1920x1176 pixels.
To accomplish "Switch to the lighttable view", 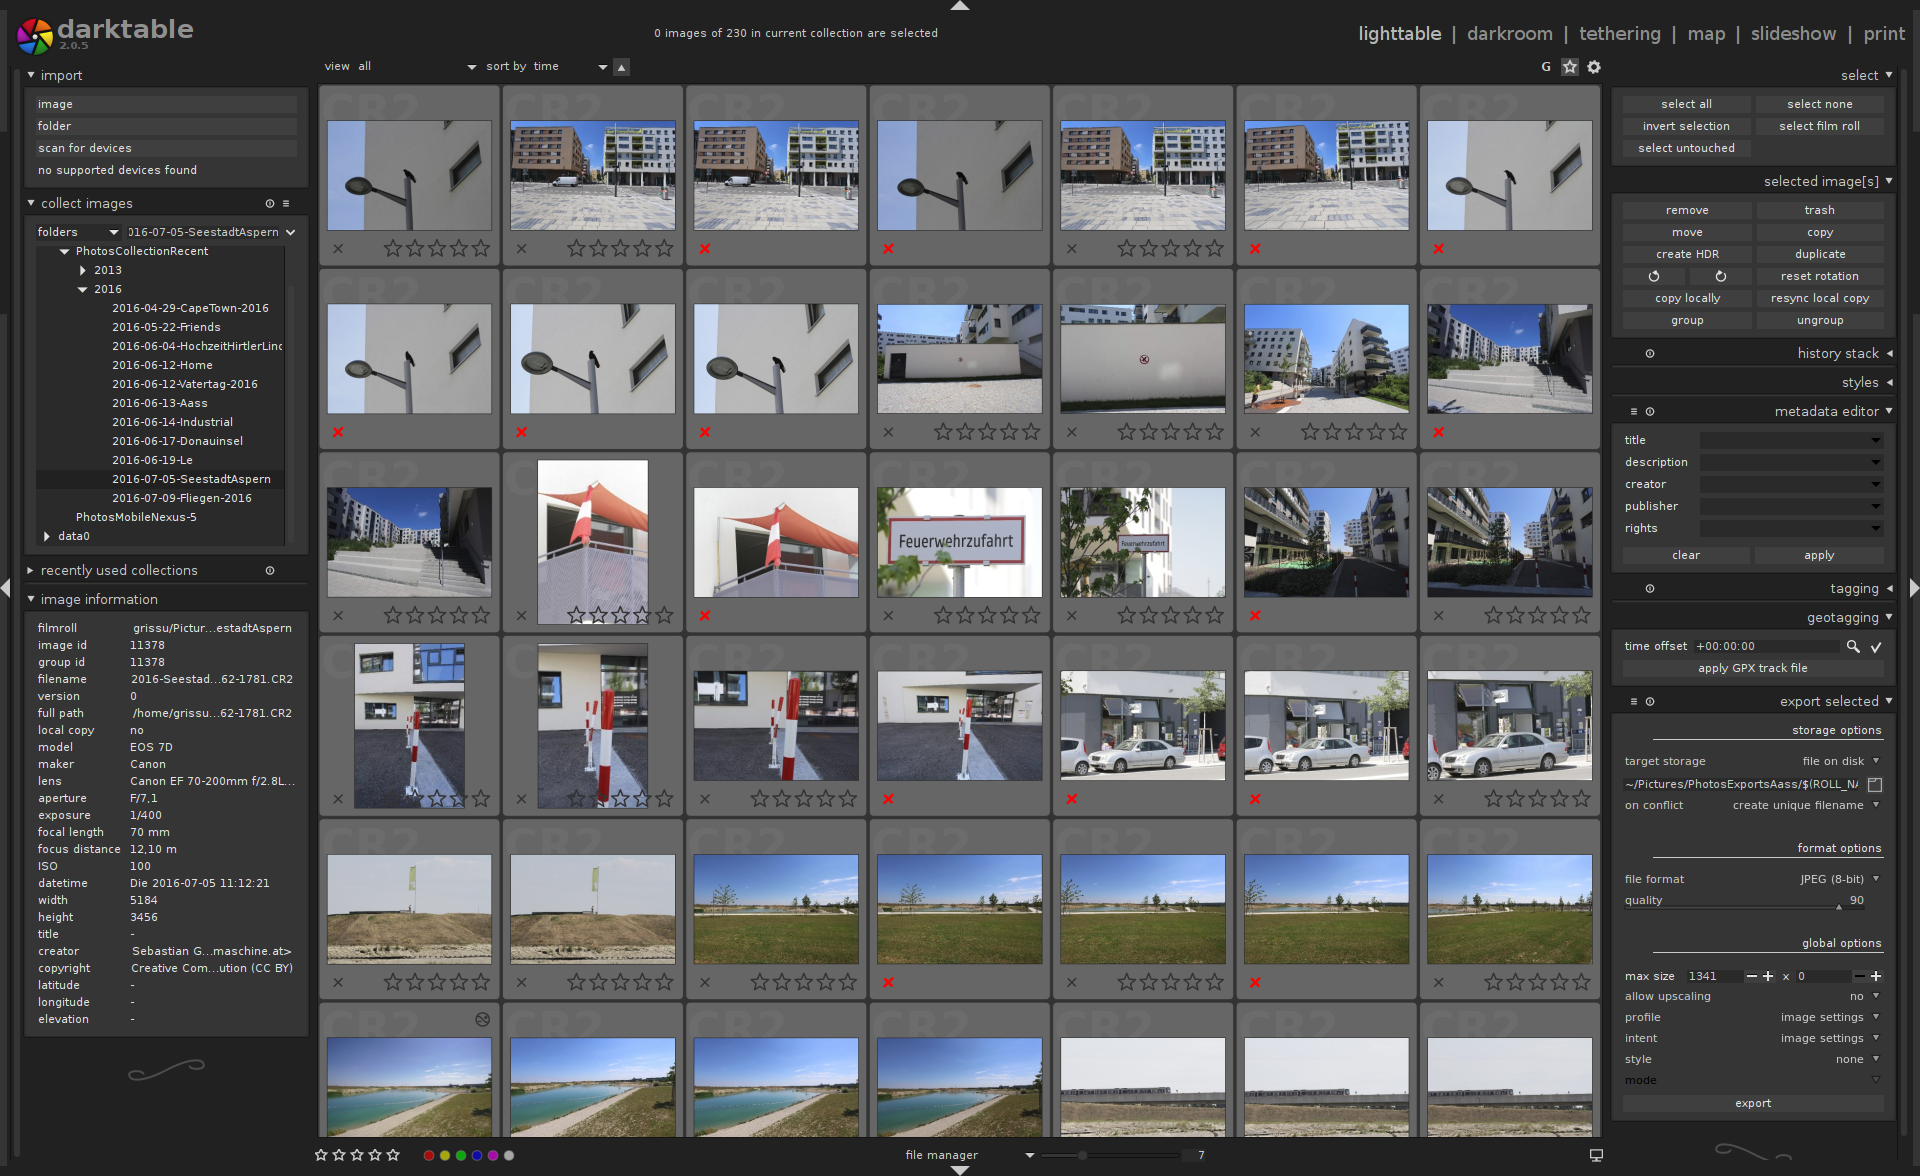I will 1399,34.
